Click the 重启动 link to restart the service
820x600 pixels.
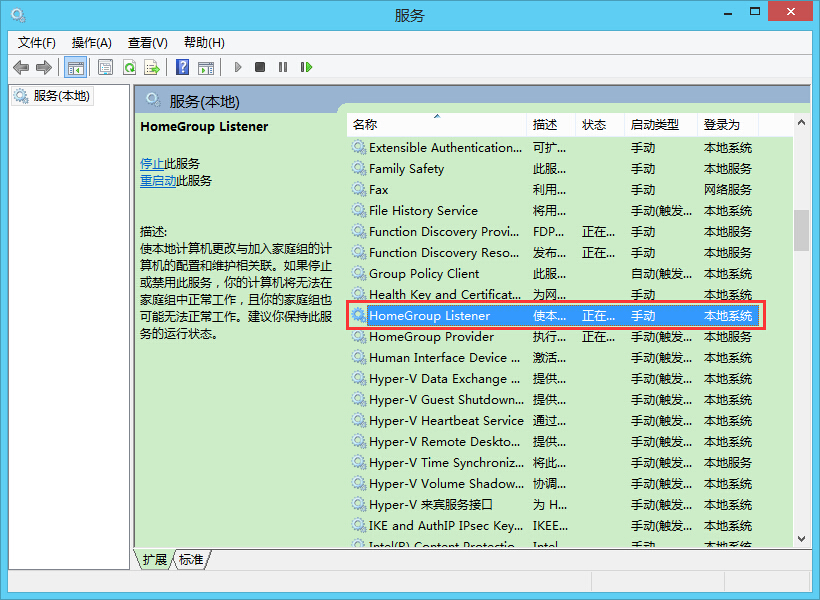(x=158, y=181)
